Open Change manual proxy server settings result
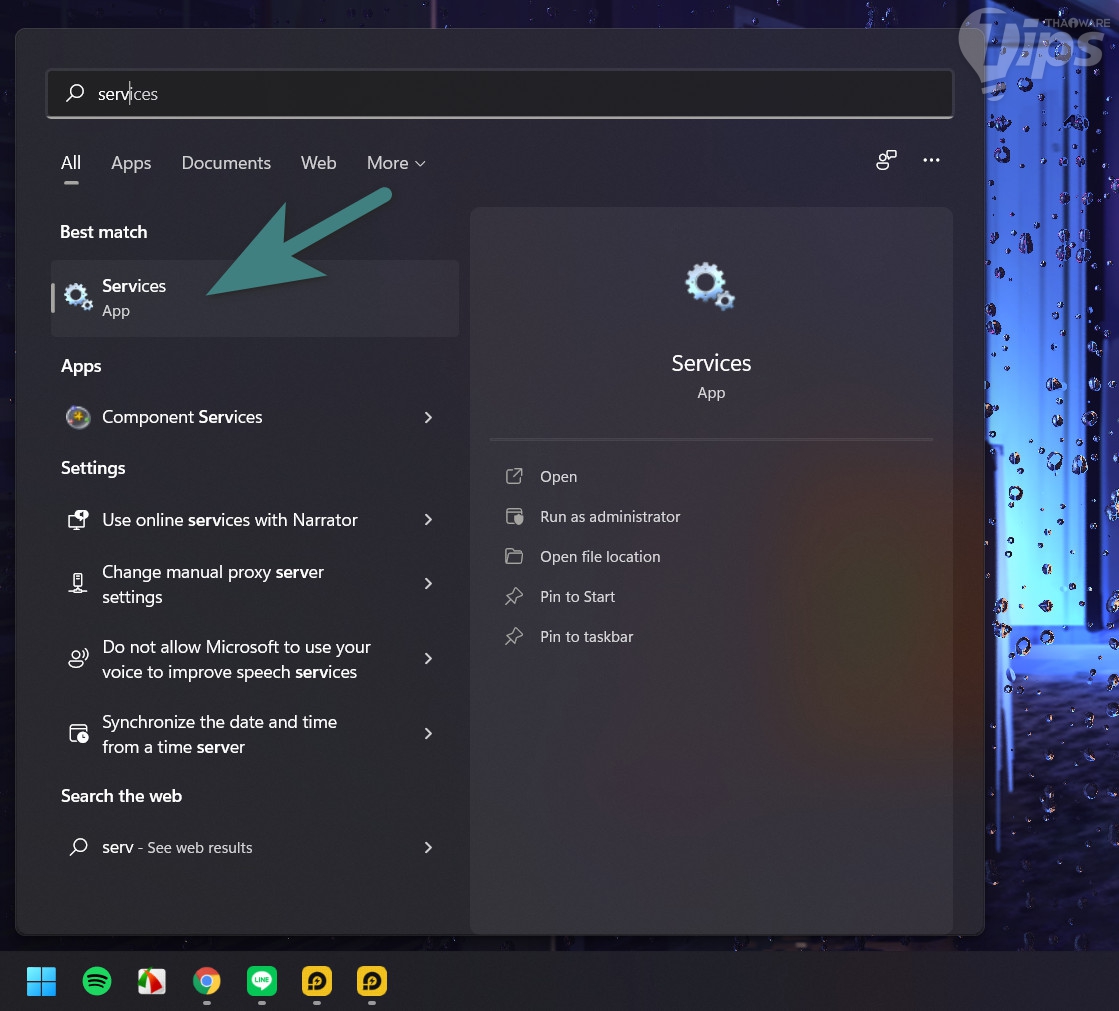This screenshot has width=1119, height=1011. click(213, 584)
